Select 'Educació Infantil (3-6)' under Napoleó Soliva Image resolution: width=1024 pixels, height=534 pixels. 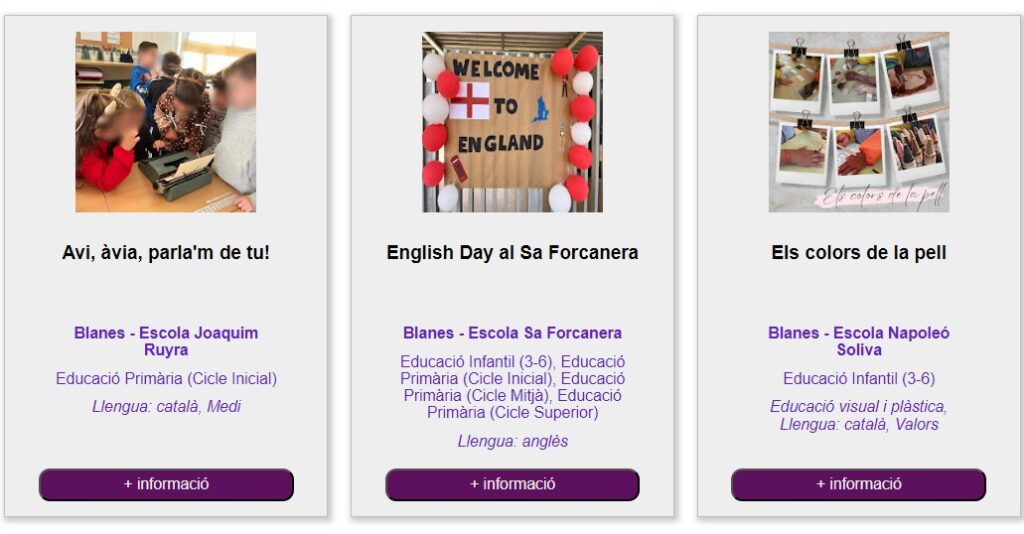858,379
